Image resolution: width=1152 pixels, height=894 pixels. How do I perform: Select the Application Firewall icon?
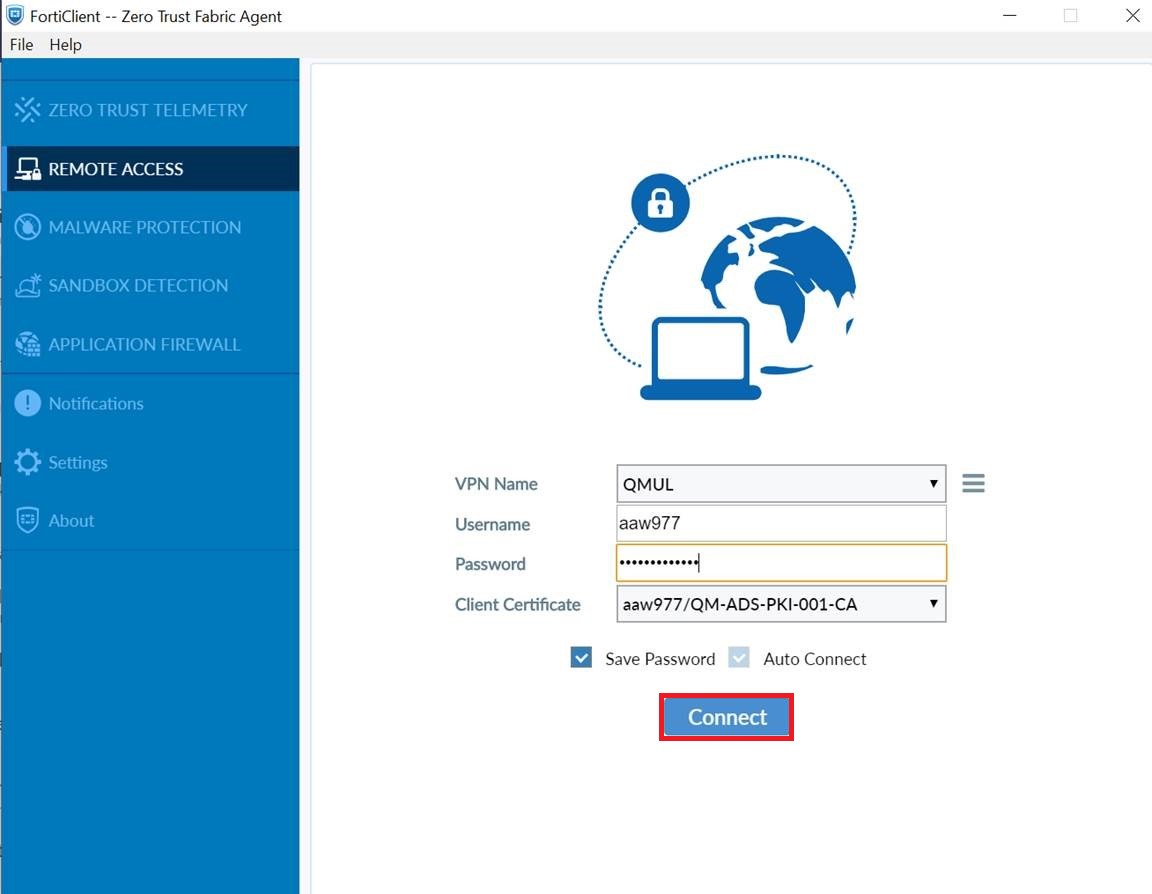coord(29,344)
